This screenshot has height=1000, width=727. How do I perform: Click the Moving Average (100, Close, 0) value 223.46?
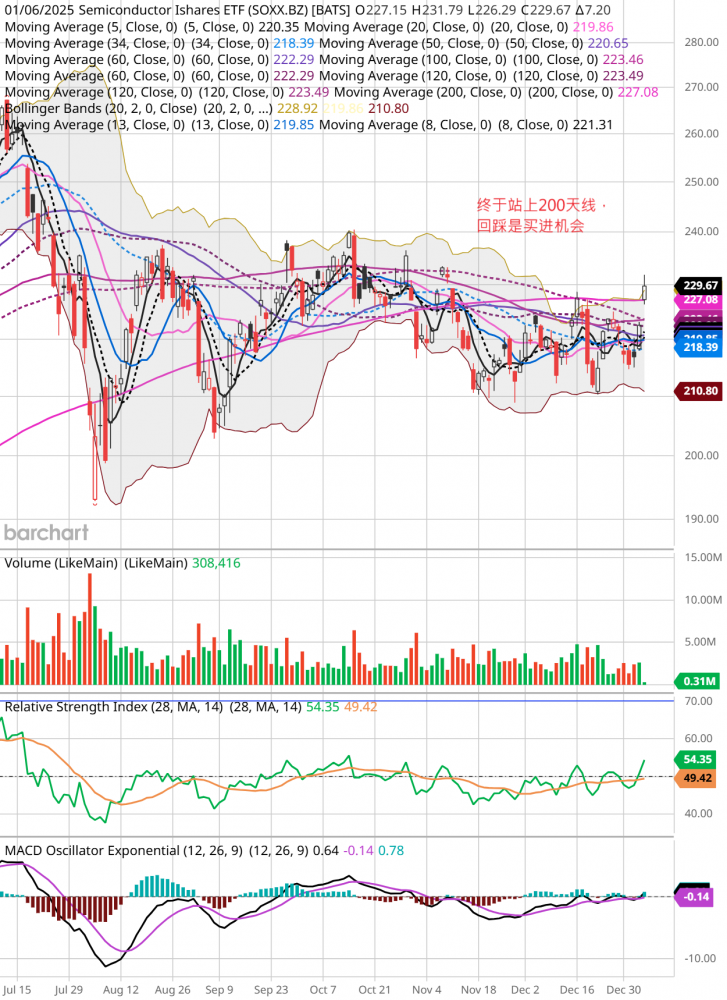[x=622, y=59]
